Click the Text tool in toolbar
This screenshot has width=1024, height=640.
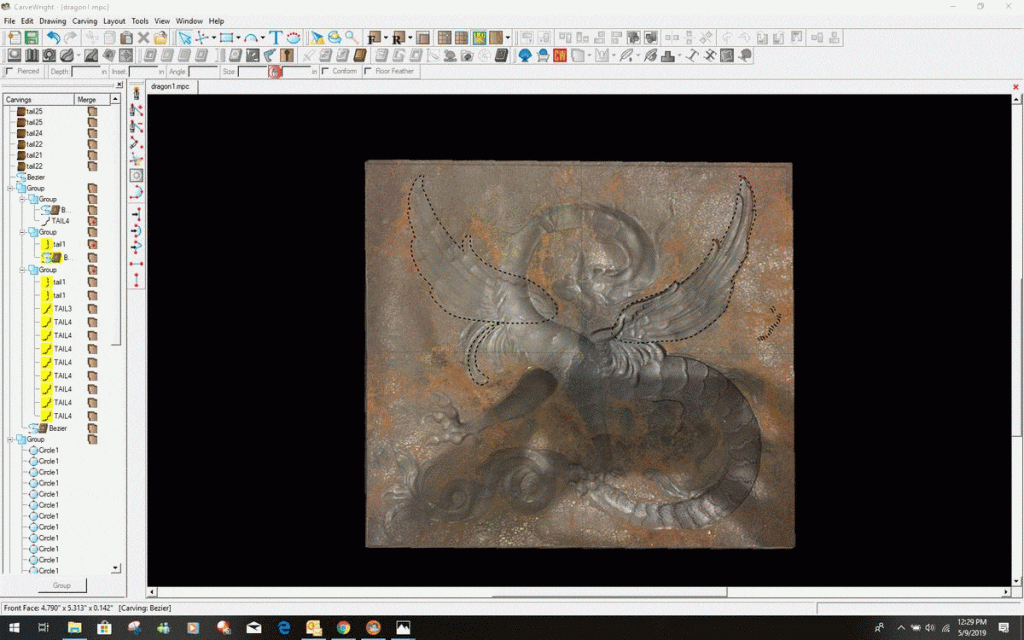tap(276, 38)
